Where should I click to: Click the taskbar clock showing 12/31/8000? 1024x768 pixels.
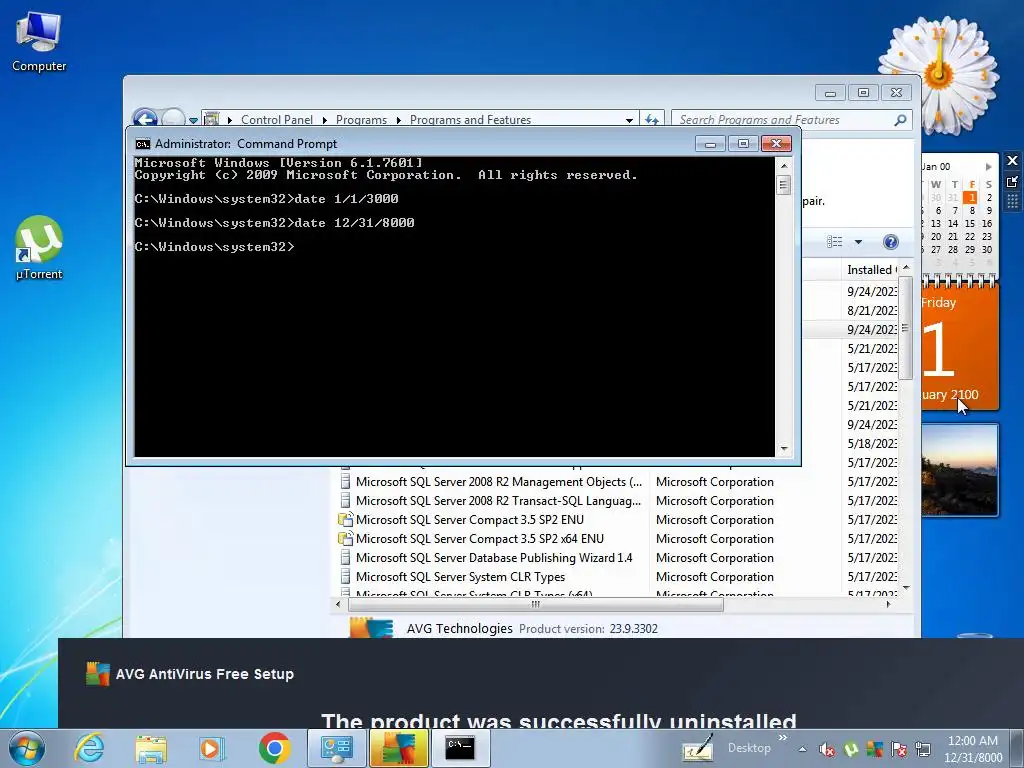pos(973,749)
